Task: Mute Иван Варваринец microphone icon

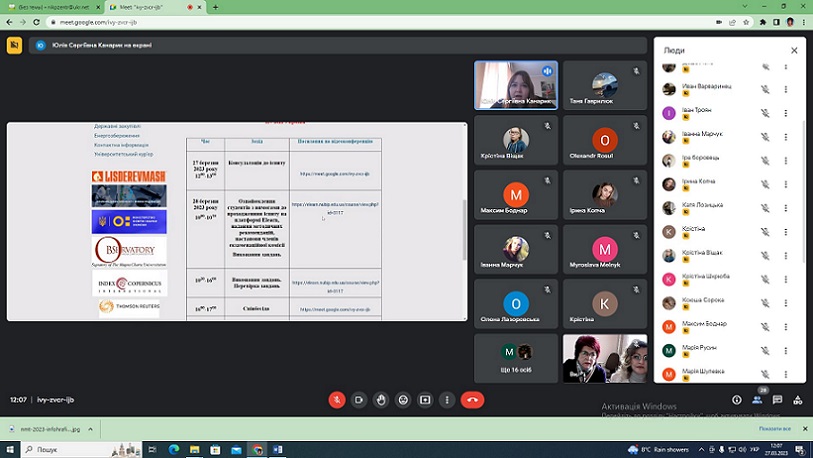Action: (x=765, y=89)
